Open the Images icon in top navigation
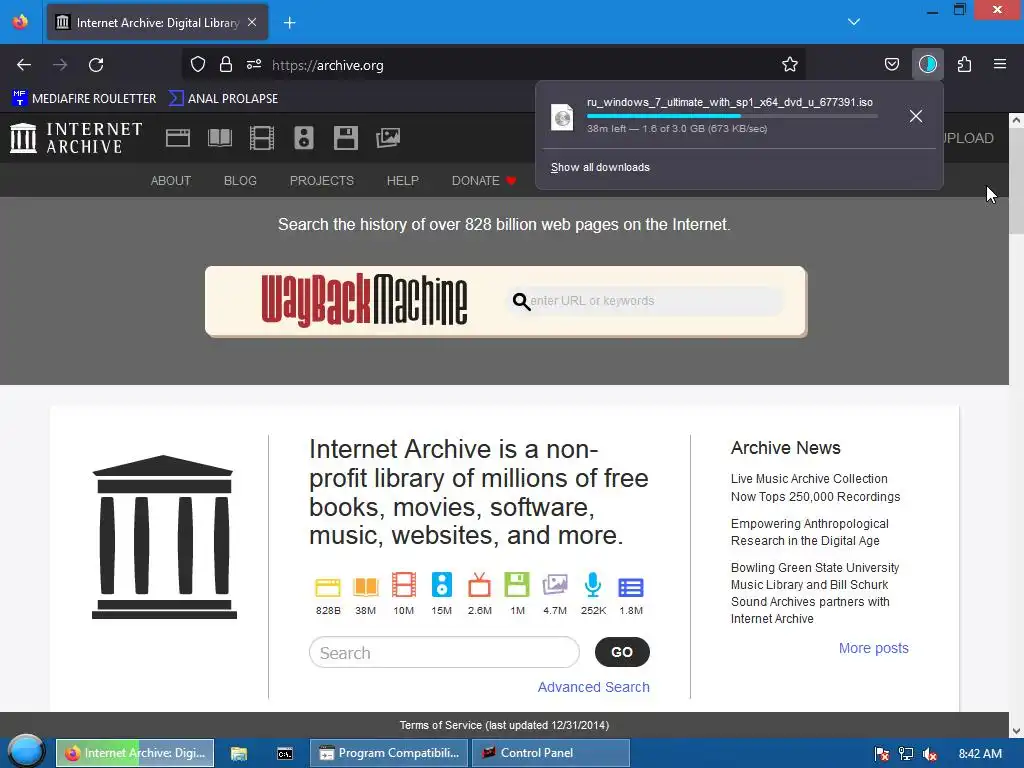 388,138
